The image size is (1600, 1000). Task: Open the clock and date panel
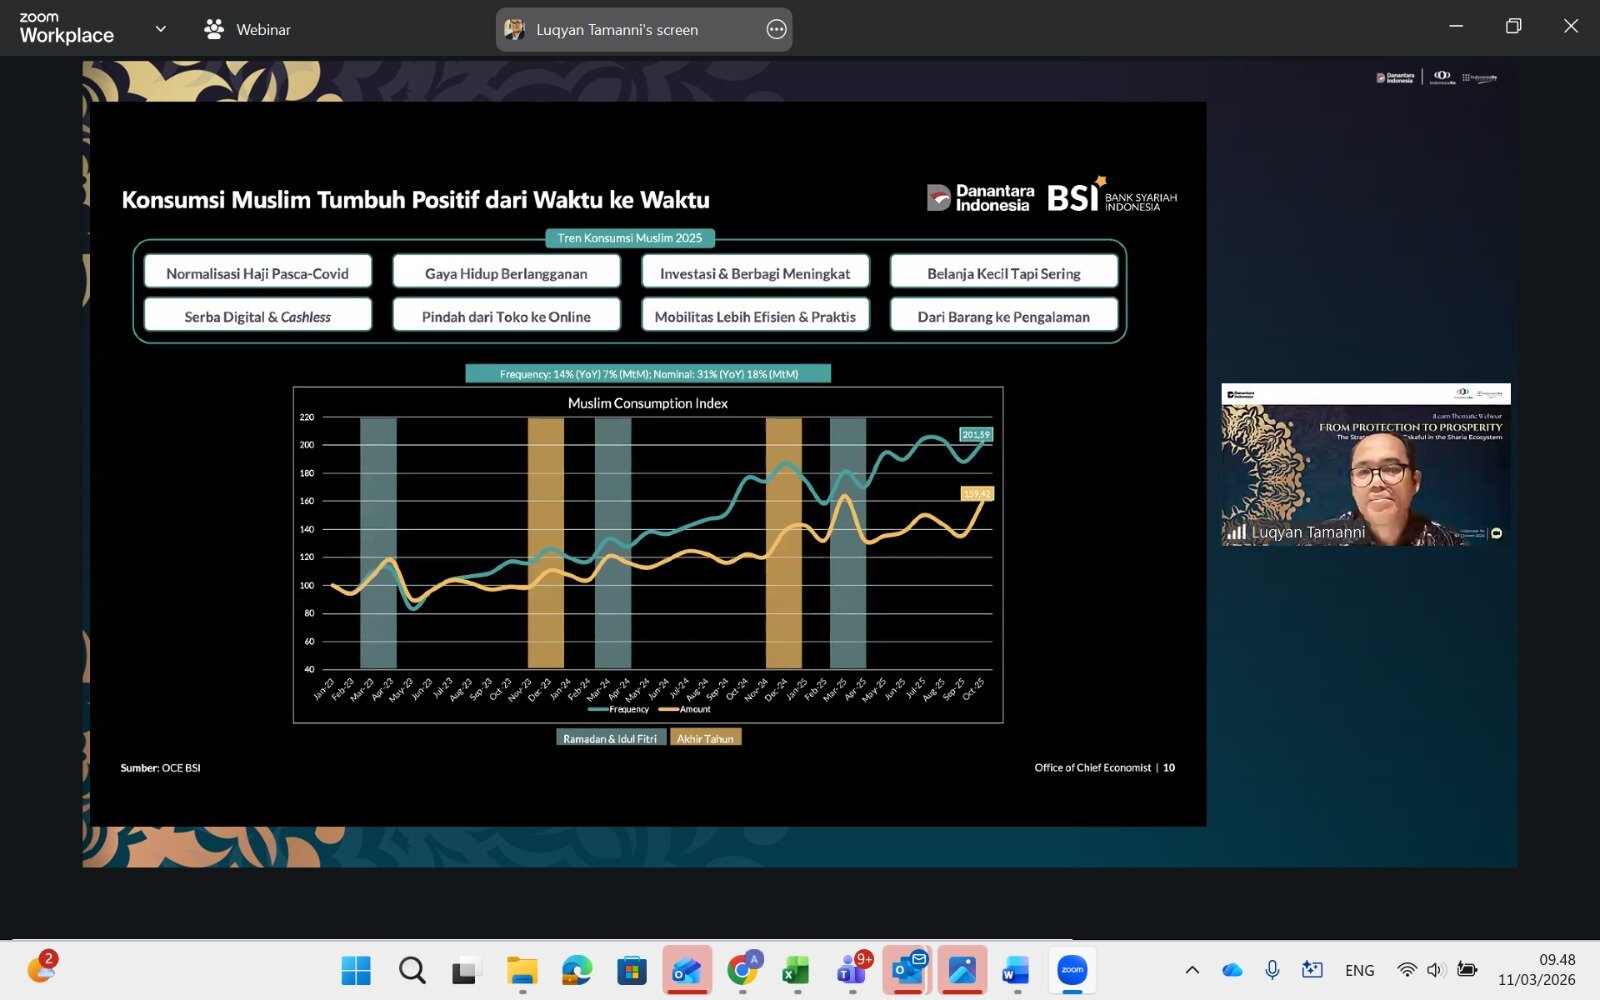click(x=1536, y=970)
